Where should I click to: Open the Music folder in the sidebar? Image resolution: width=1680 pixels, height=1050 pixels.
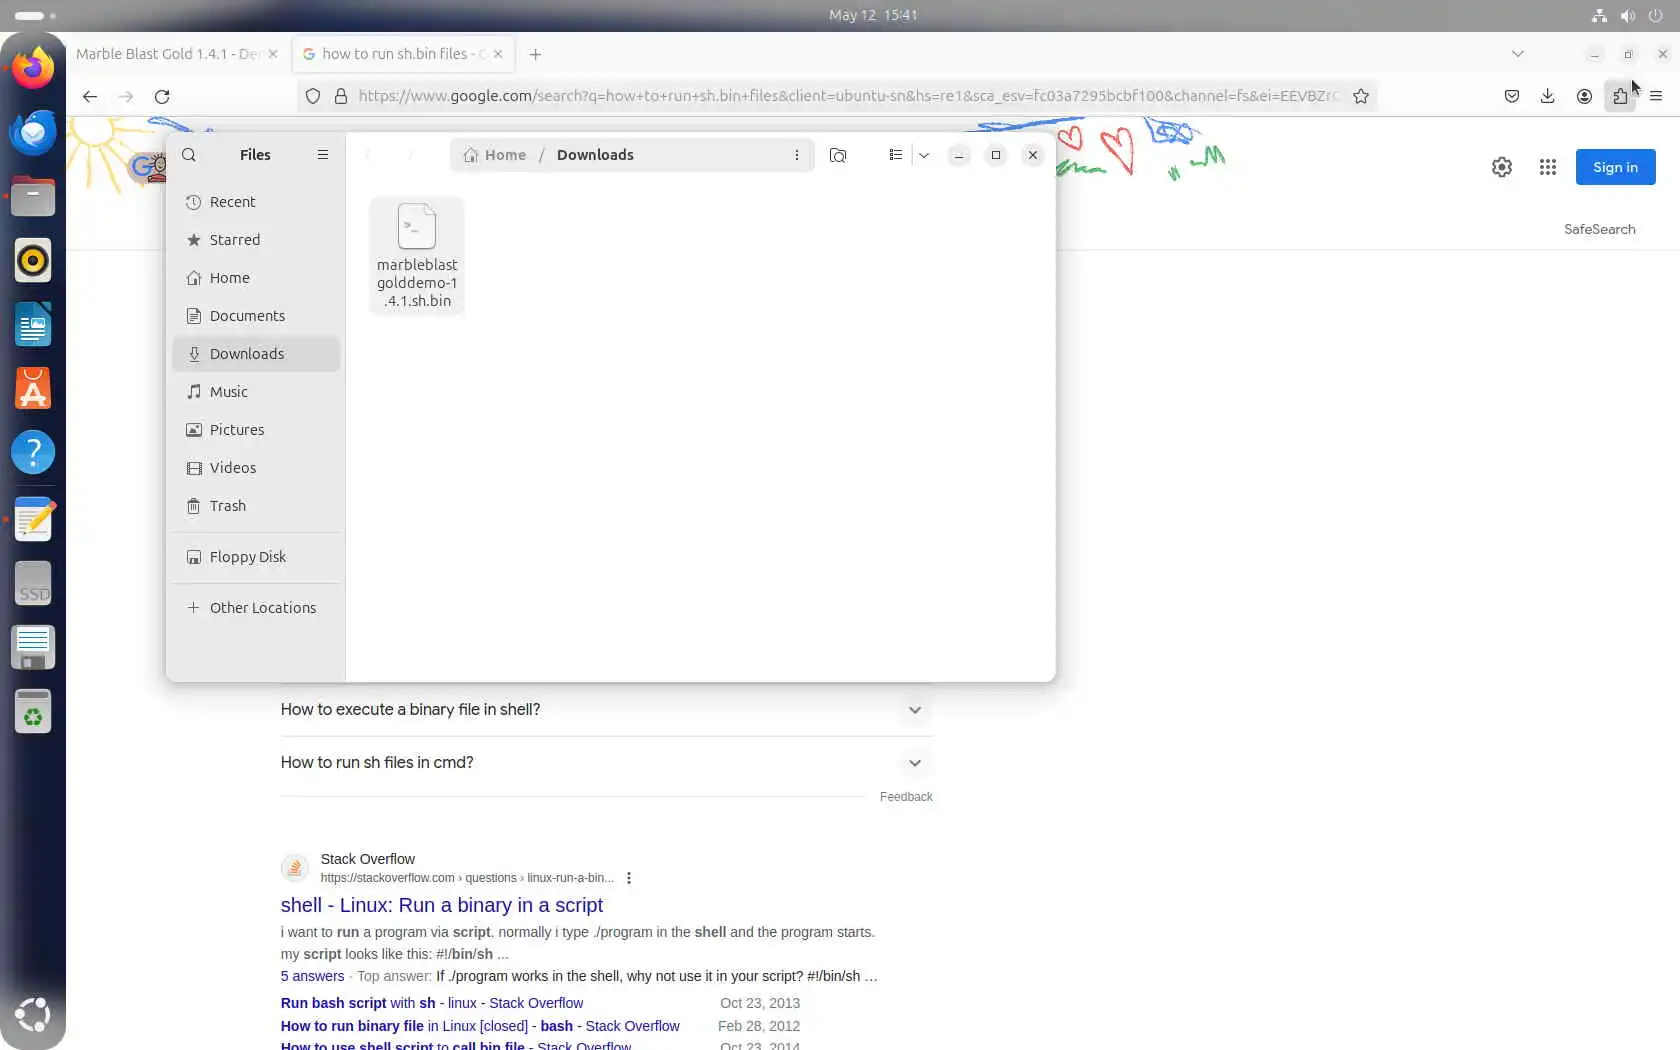(x=257, y=392)
